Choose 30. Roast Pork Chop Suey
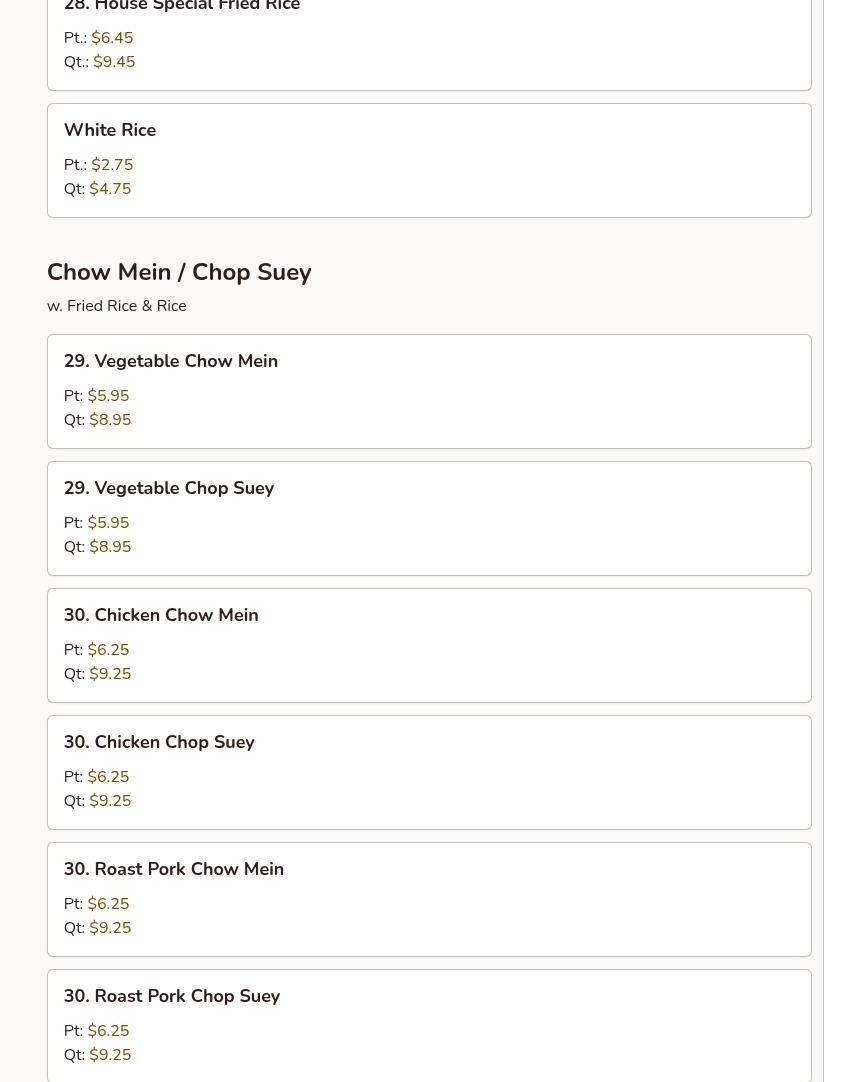Viewport: 844px width, 1082px height. tap(172, 996)
